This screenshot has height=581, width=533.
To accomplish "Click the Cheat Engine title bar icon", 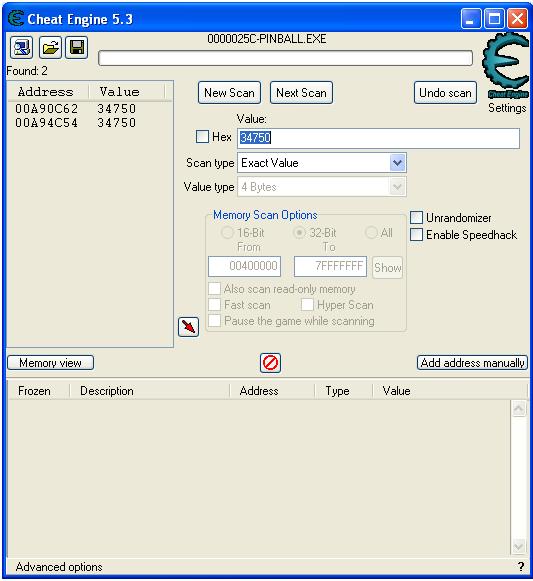I will click(16, 18).
